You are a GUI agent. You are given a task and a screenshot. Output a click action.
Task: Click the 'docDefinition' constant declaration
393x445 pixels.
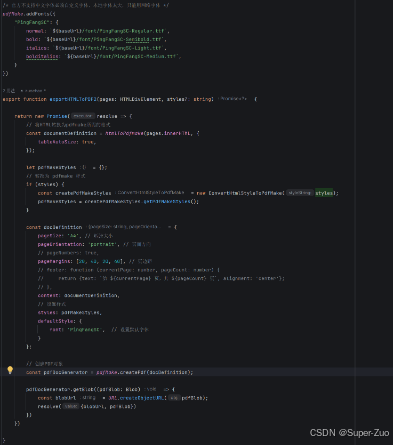[63, 227]
